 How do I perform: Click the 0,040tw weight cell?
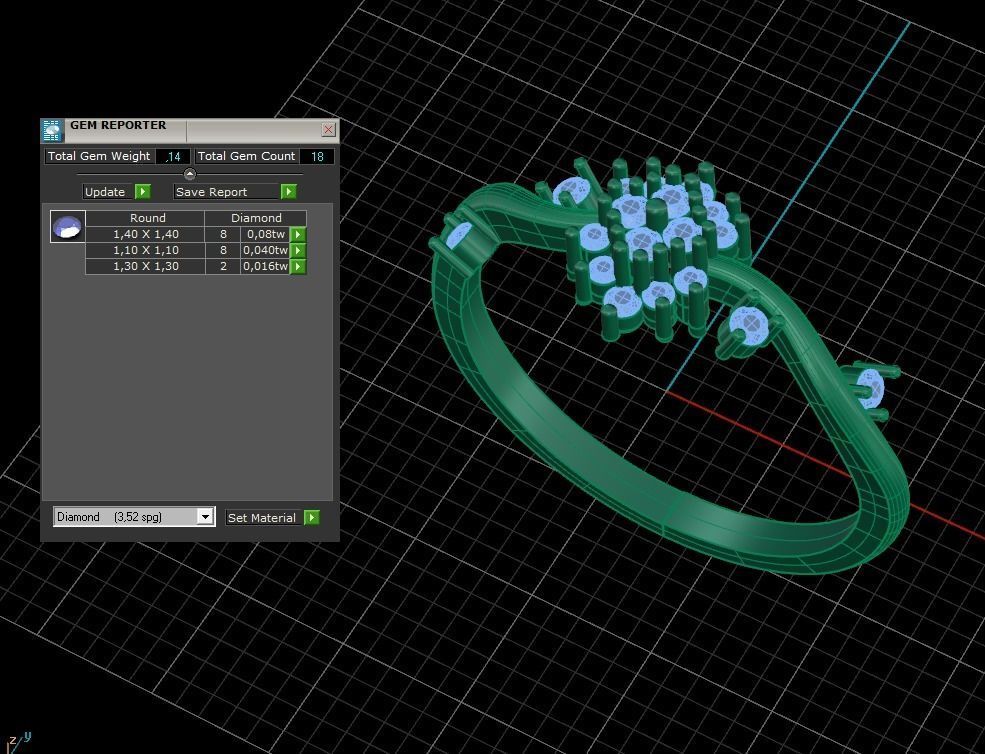pyautogui.click(x=266, y=250)
